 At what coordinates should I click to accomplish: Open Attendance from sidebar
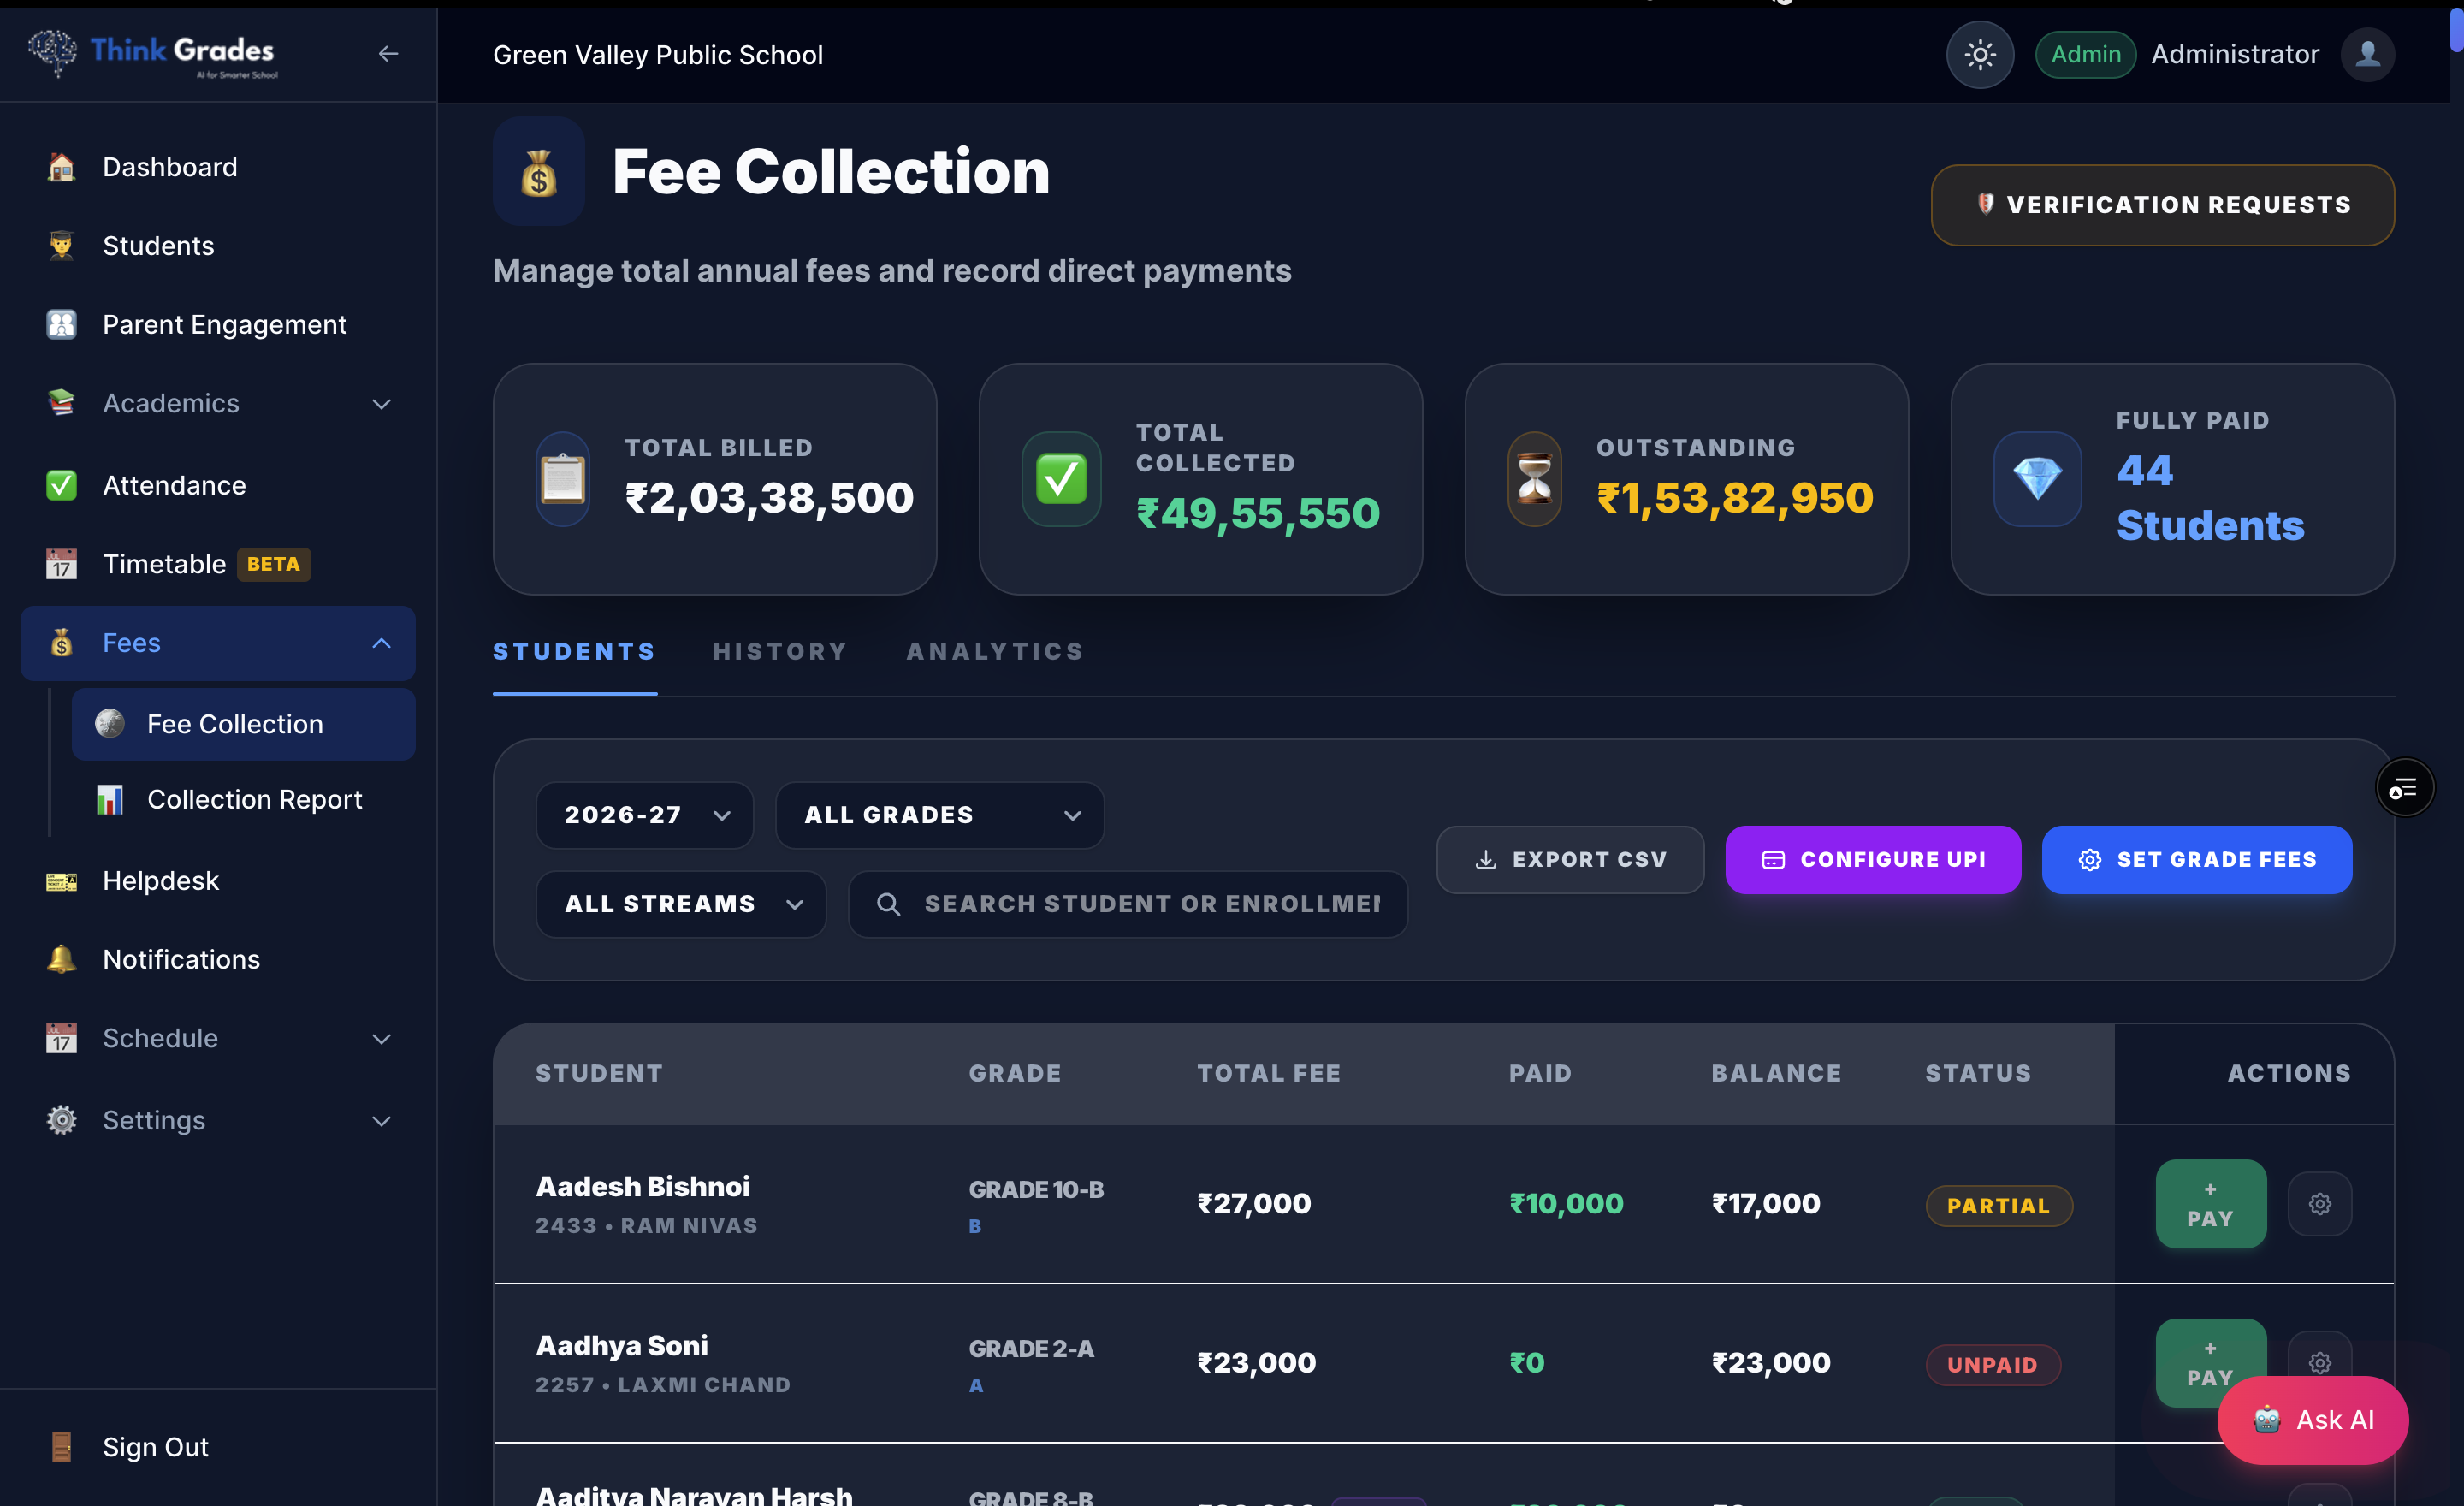(218, 485)
